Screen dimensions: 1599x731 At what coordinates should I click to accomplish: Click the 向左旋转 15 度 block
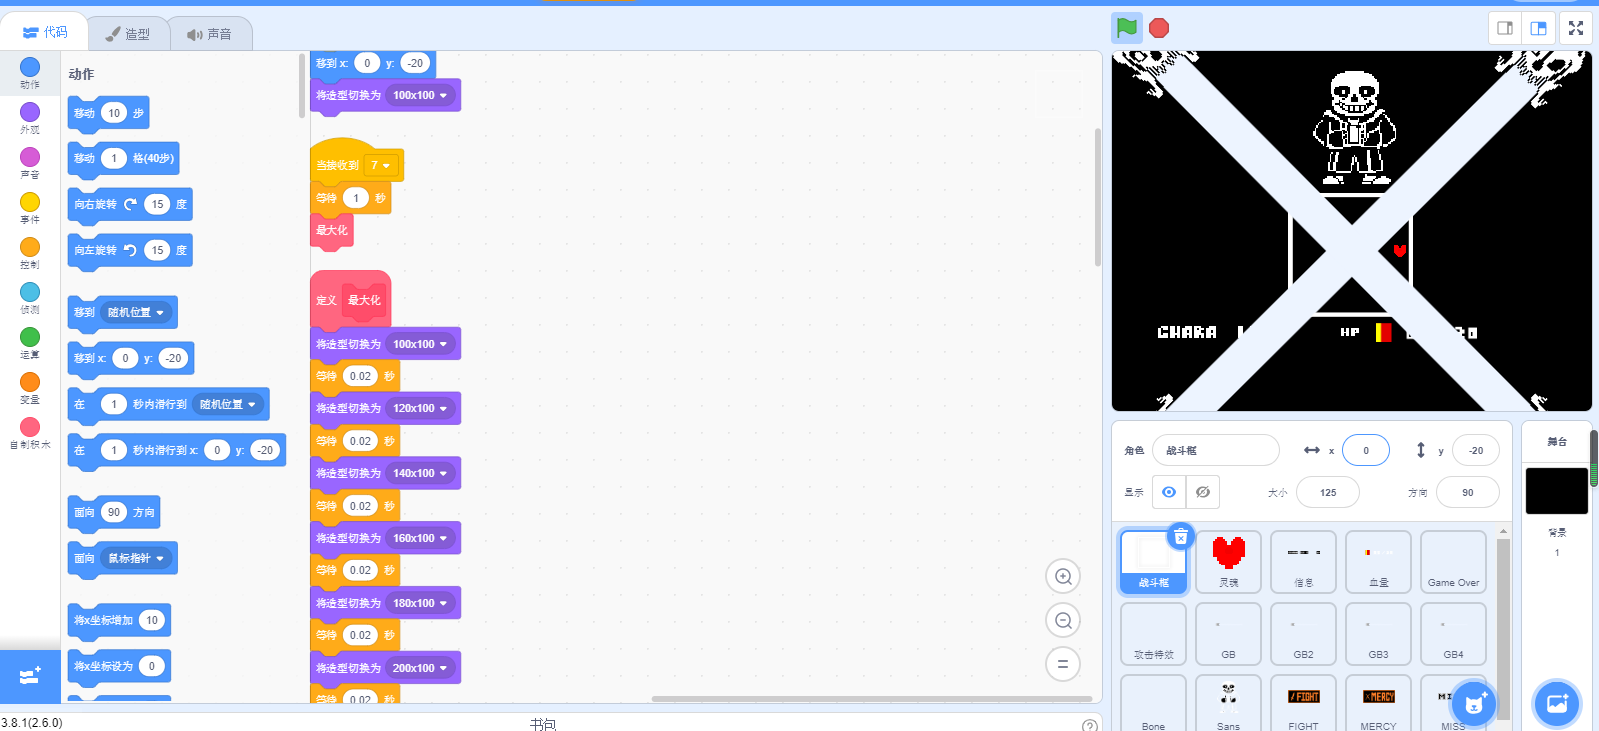pyautogui.click(x=130, y=250)
